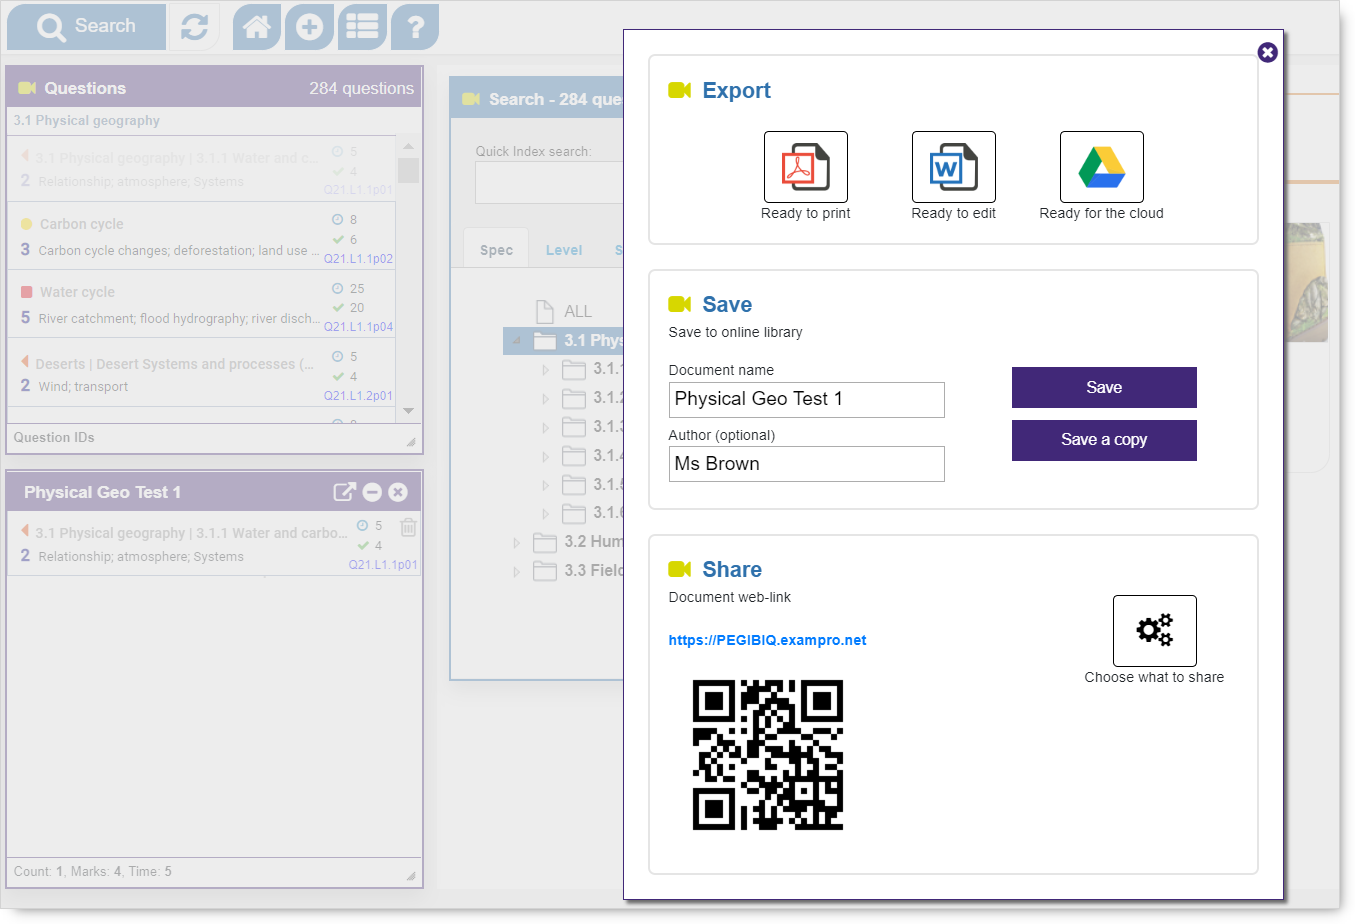The width and height of the screenshot is (1355, 924).
Task: Close the export dialog with X icon
Action: click(1267, 52)
